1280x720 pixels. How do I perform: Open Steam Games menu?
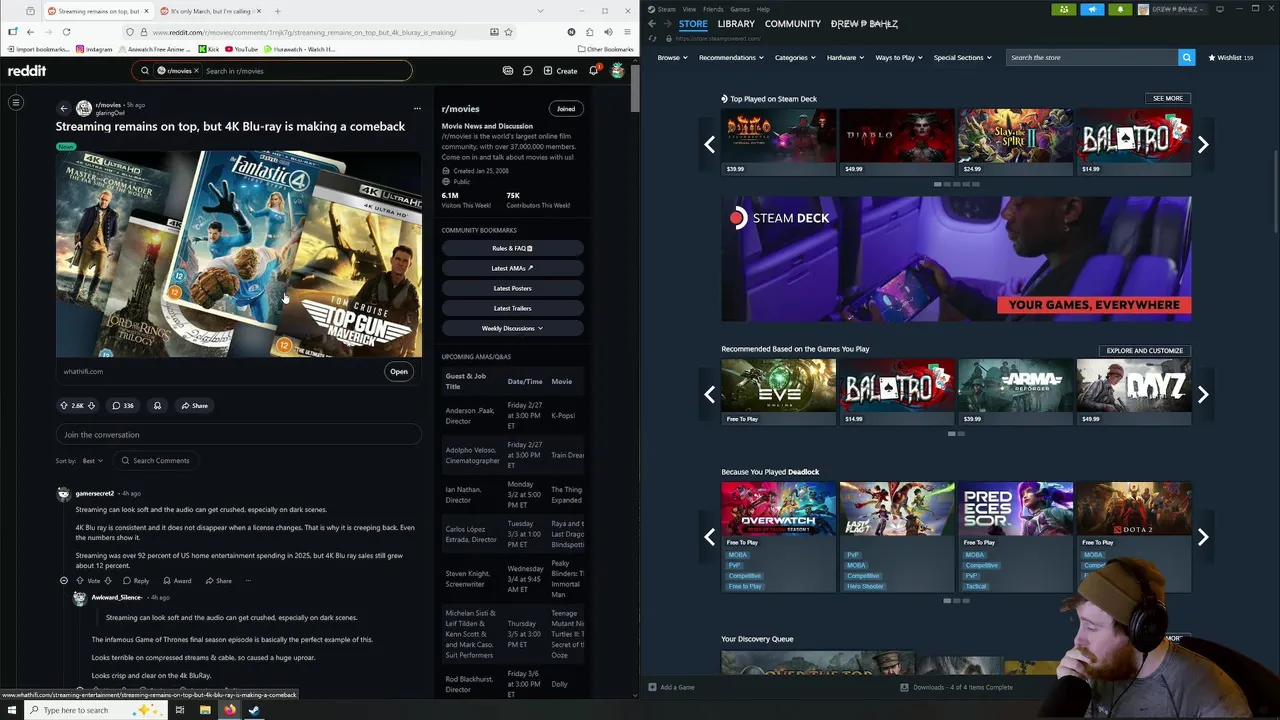coord(740,9)
